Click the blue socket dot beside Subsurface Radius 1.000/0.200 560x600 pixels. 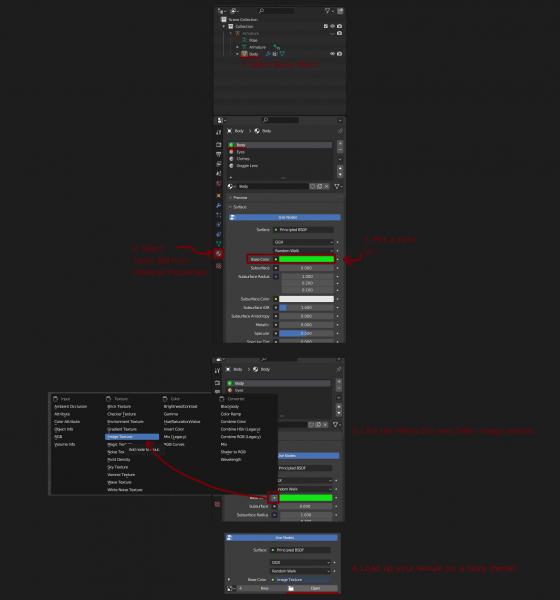[x=276, y=277]
